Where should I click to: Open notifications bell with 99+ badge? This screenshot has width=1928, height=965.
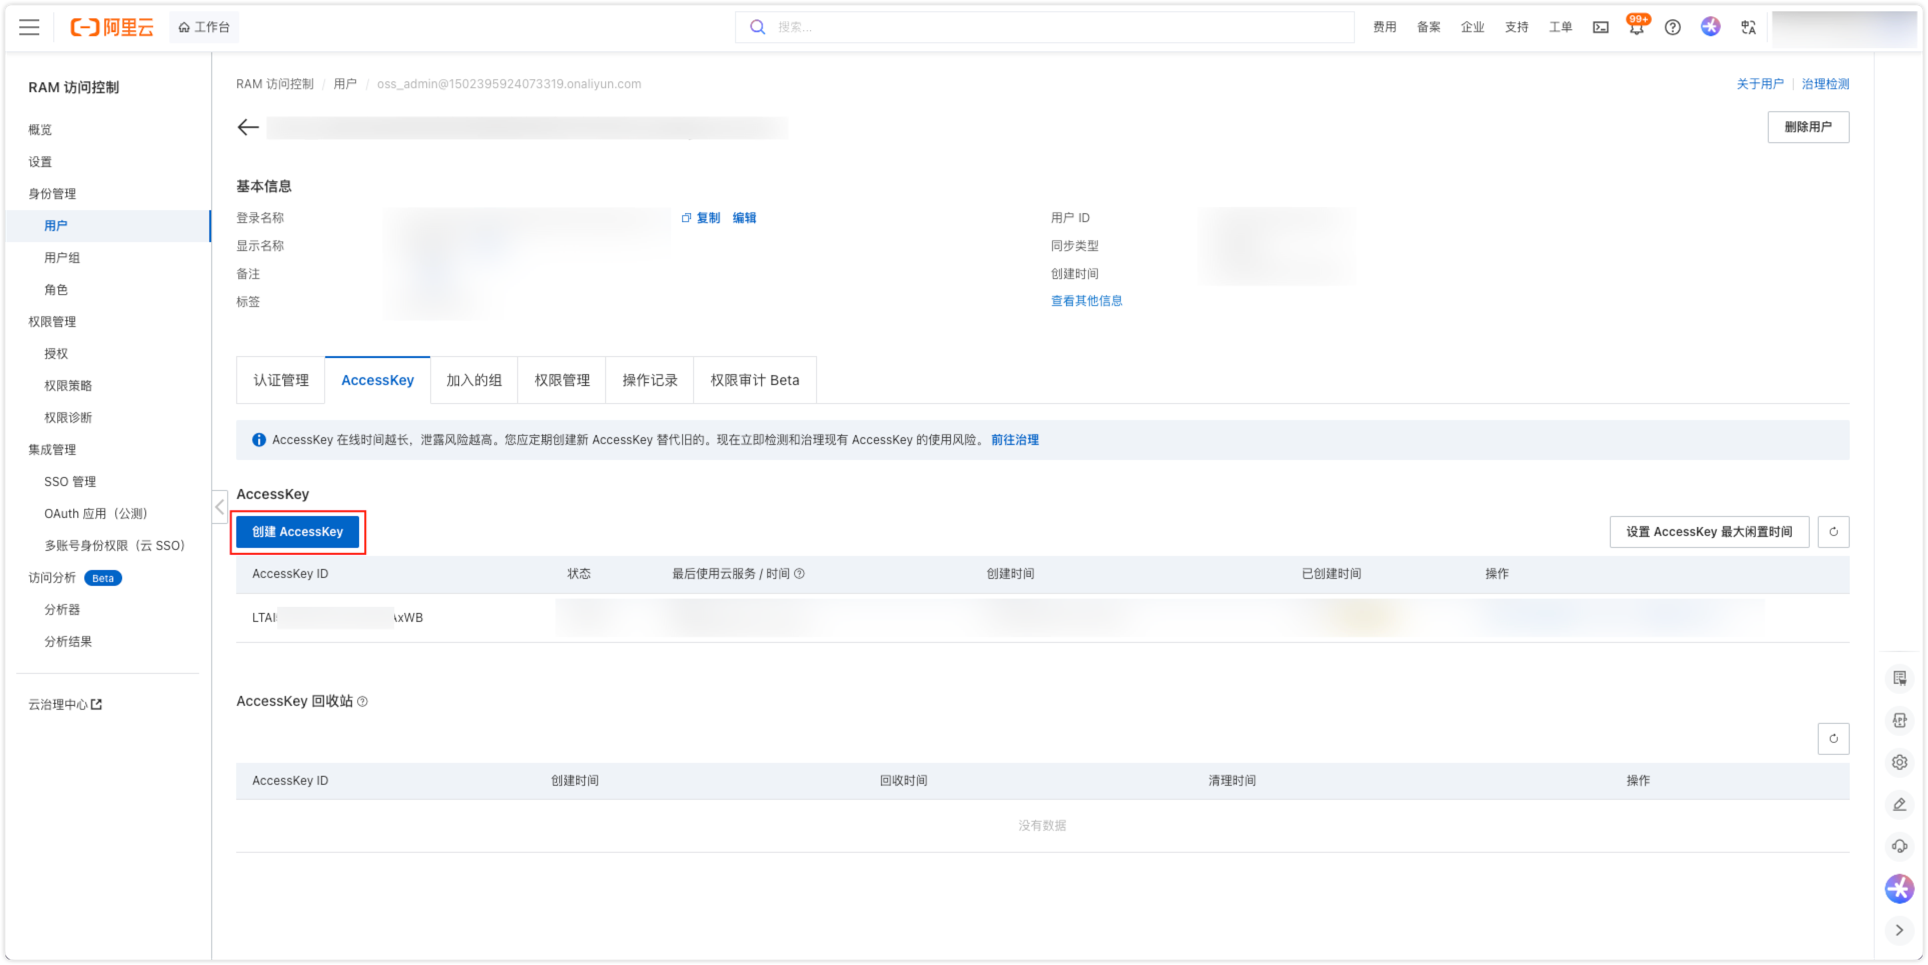[x=1636, y=27]
